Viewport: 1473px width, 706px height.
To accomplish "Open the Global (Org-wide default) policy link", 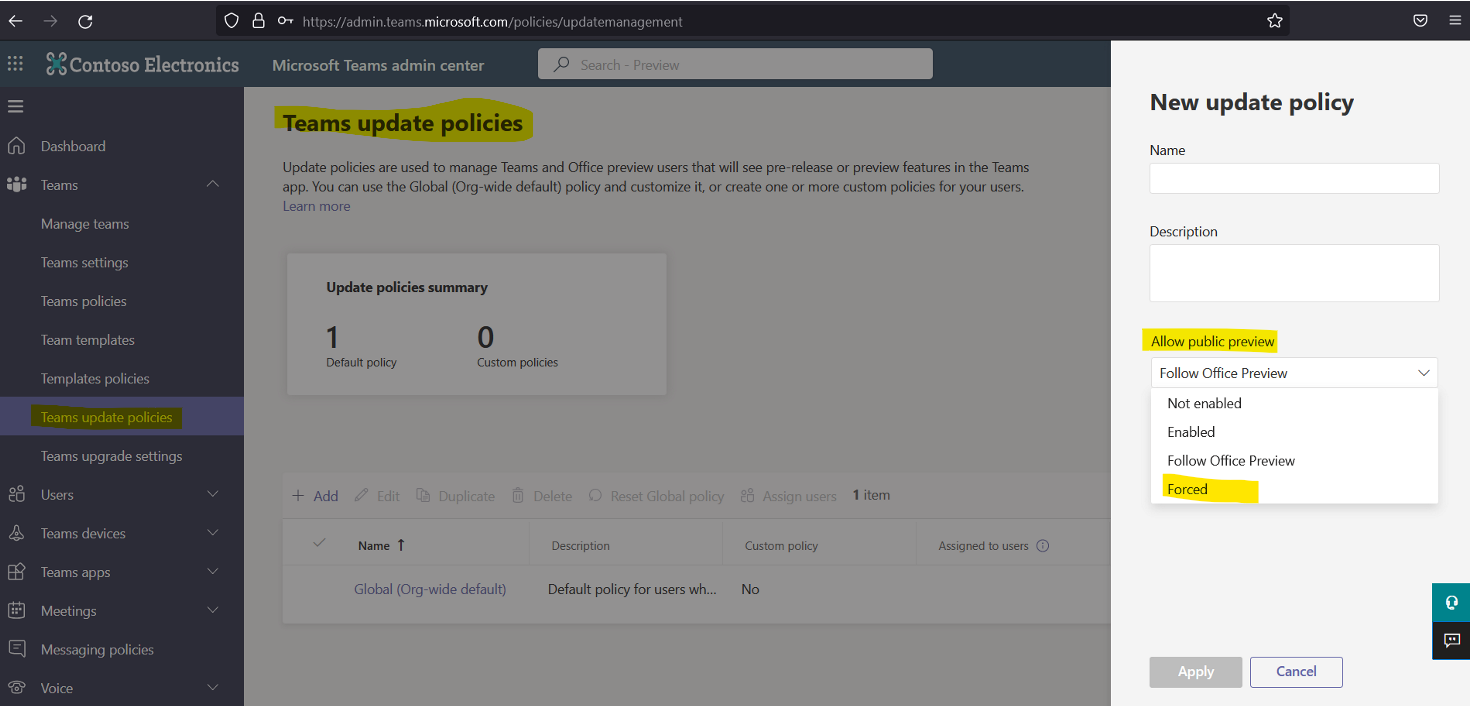I will (430, 589).
